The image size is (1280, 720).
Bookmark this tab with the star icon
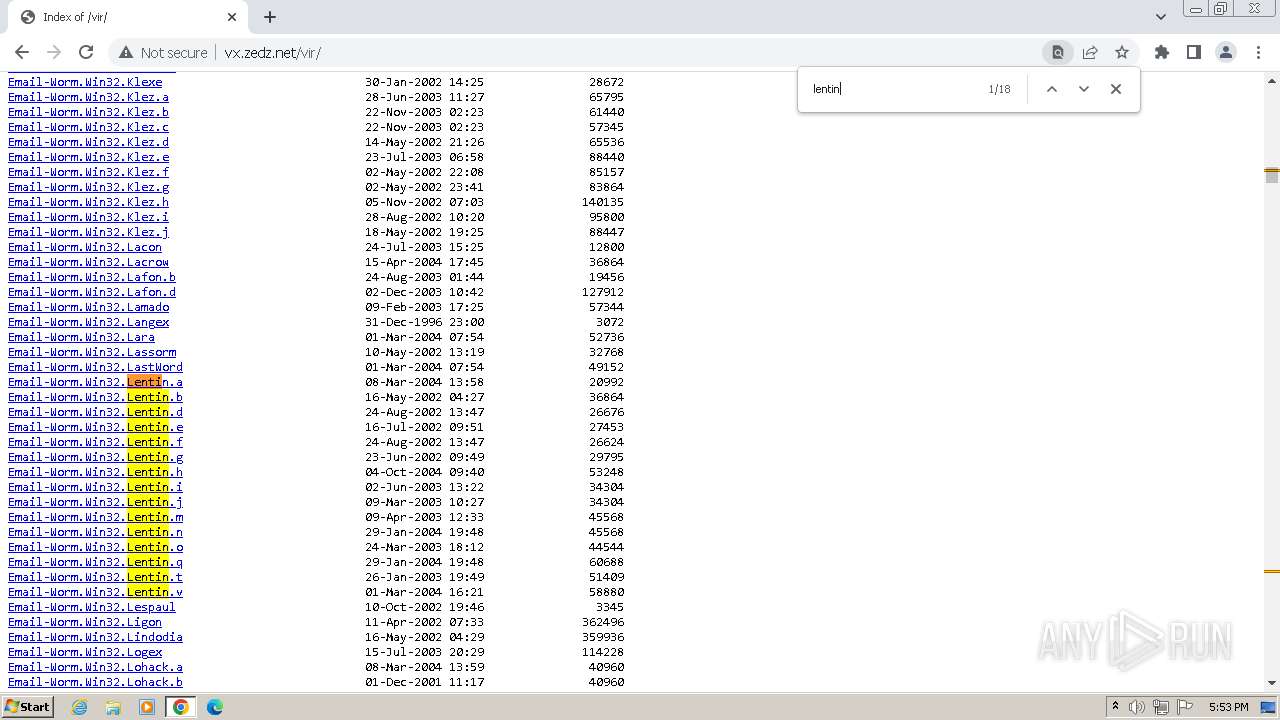coord(1122,52)
